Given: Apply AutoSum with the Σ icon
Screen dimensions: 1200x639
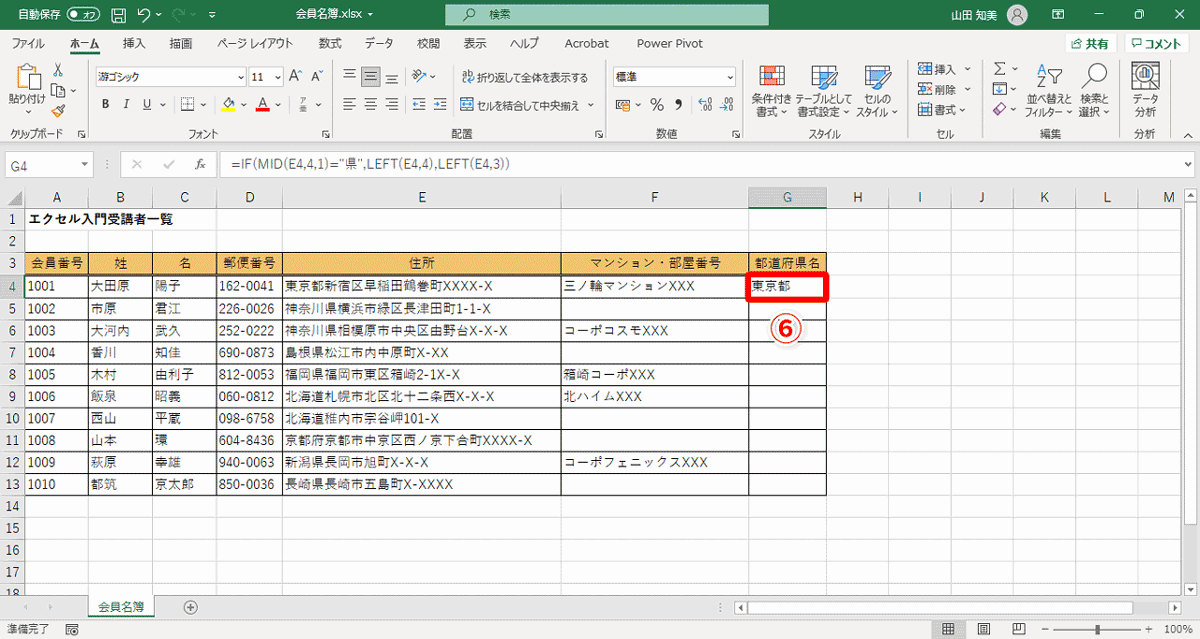Looking at the screenshot, I should 1000,67.
